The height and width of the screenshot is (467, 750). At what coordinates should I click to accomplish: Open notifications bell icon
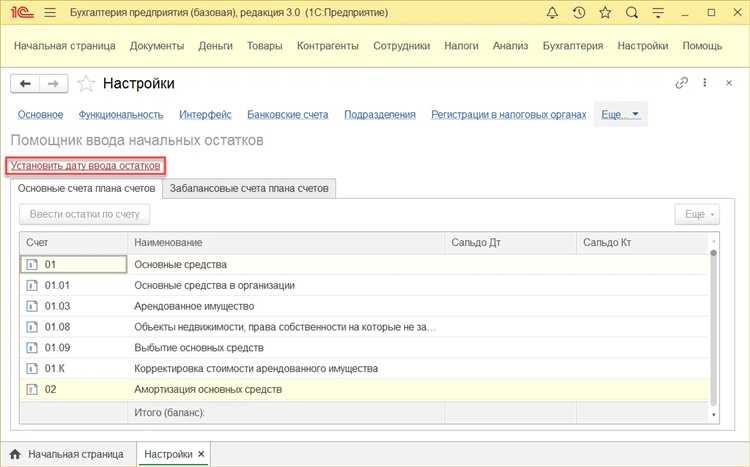[x=552, y=13]
